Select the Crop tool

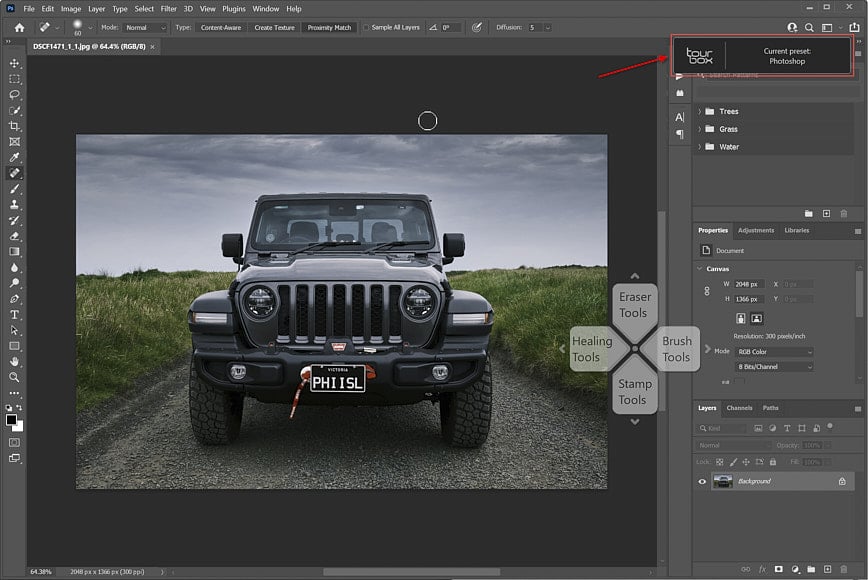pos(14,126)
